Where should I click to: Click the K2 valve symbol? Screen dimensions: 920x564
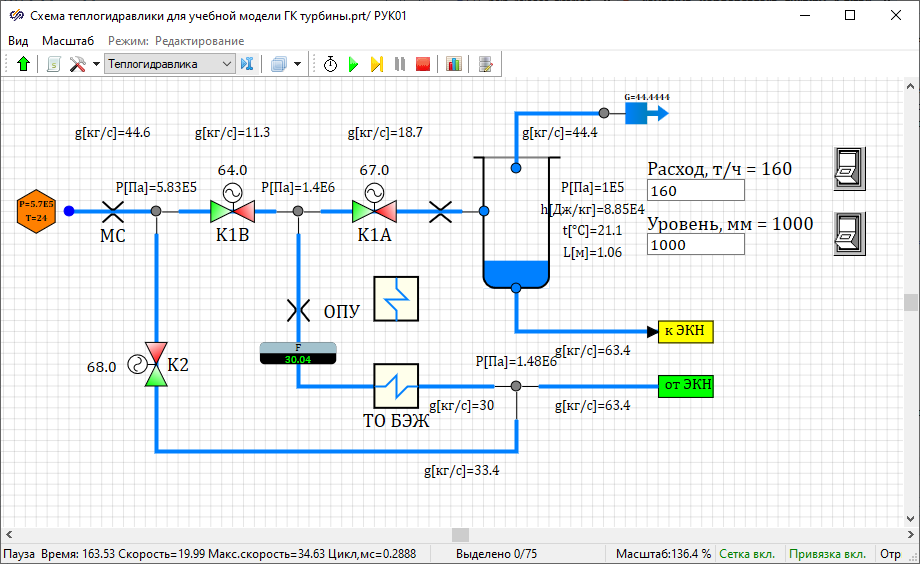(157, 367)
